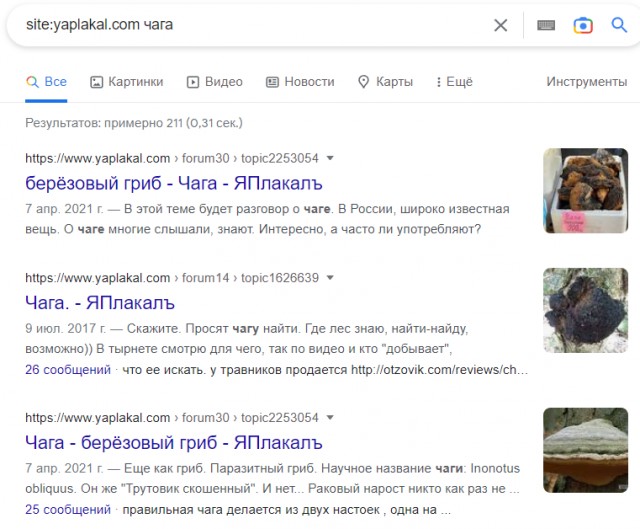
Task: Click the snippet 'что ее искать. у травников продается'
Action: (325, 370)
